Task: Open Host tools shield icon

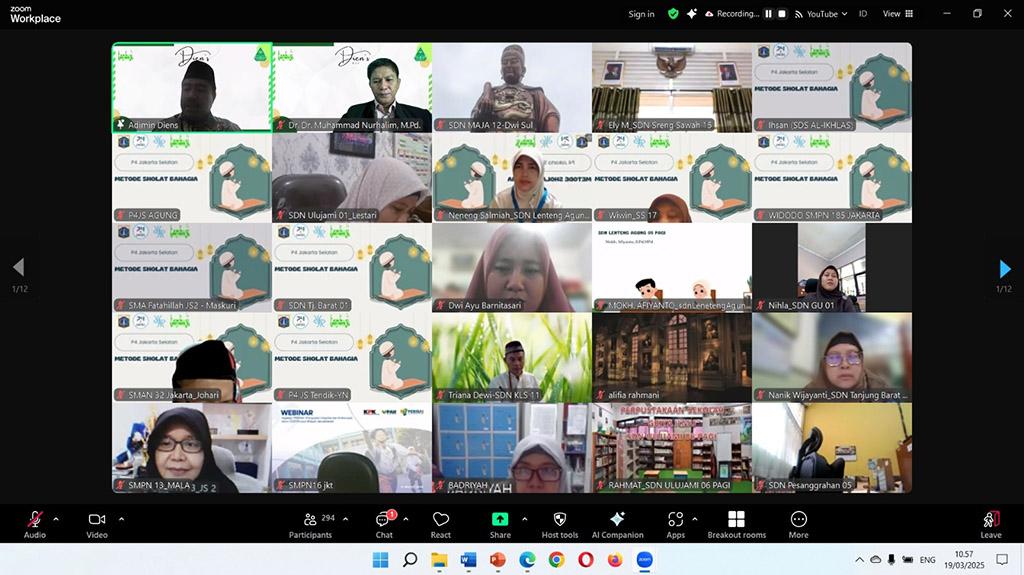Action: pos(559,523)
